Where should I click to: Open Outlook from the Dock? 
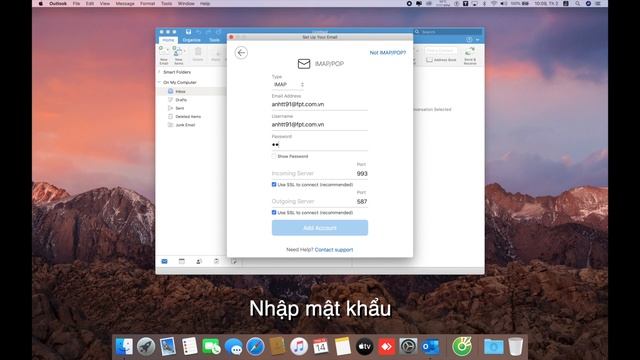(431, 347)
